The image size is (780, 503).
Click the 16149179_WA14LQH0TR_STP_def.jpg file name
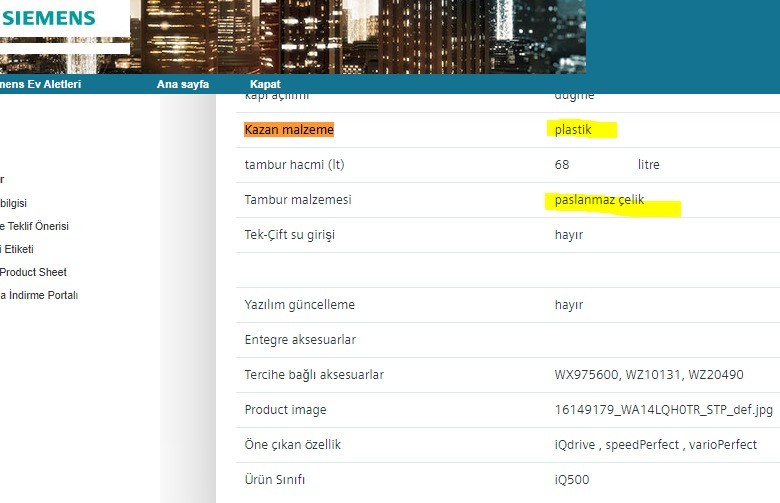pos(664,410)
